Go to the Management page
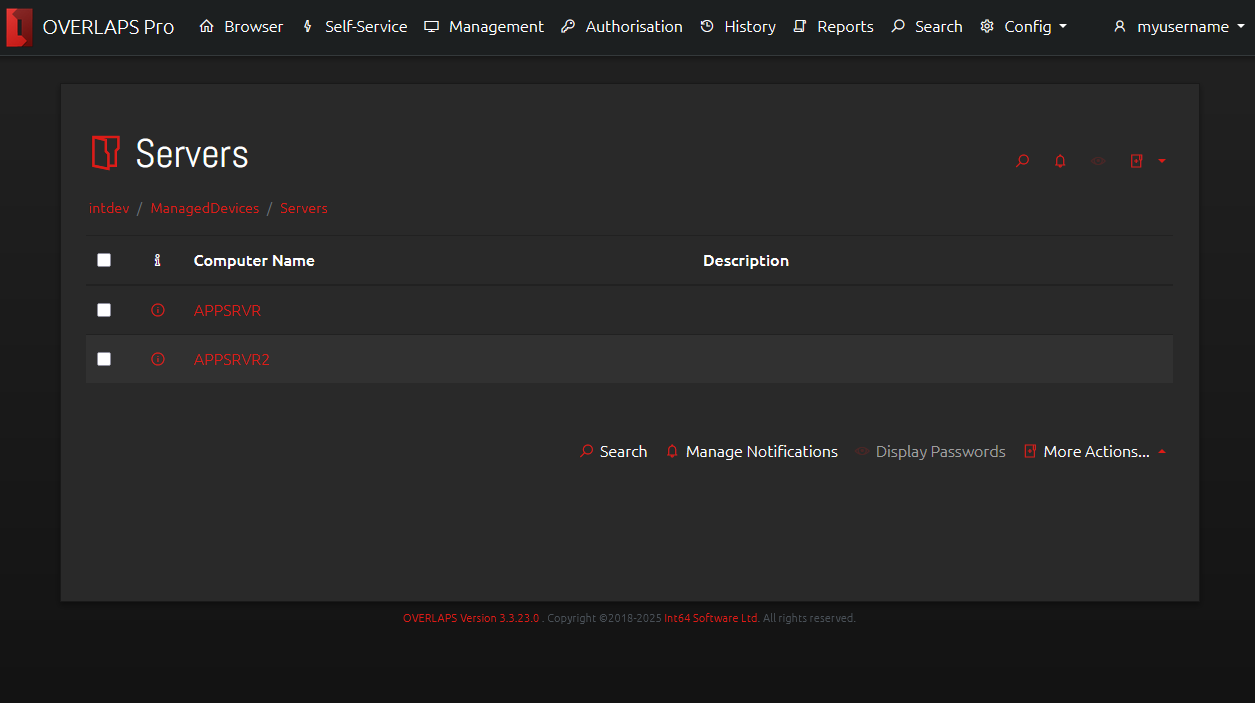 click(484, 27)
